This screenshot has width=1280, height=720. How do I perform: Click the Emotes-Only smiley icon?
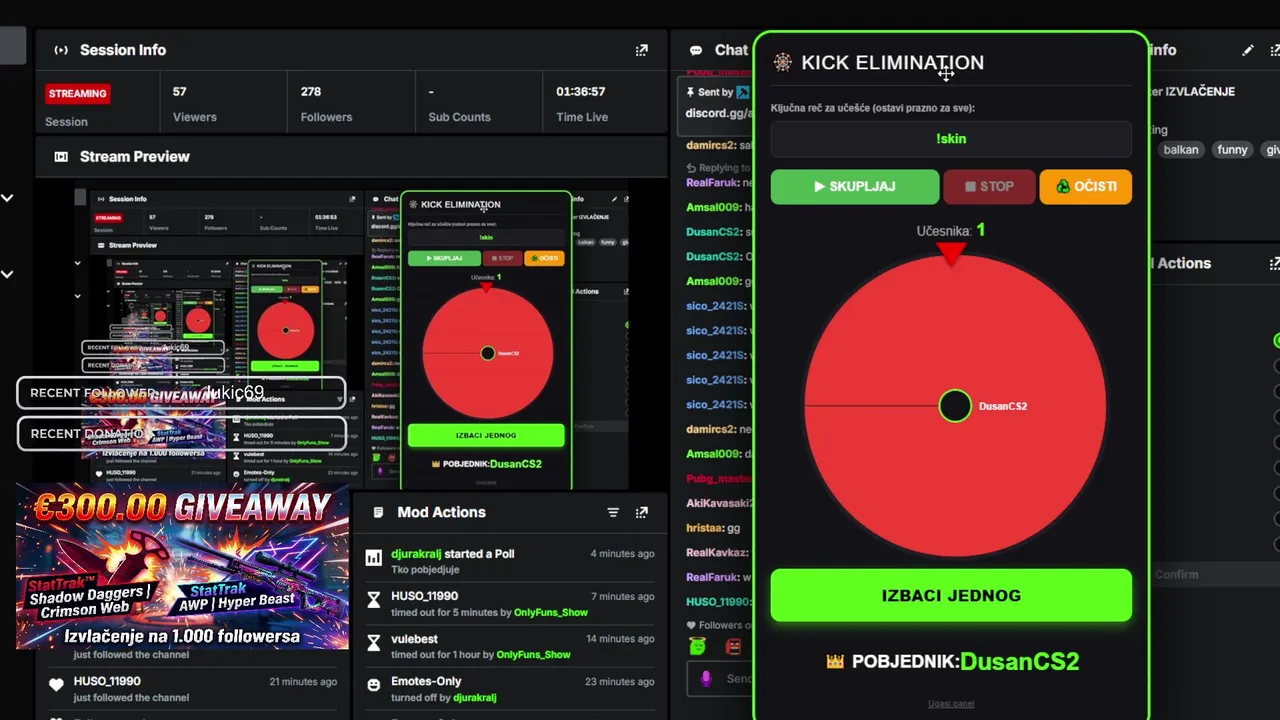click(x=374, y=685)
